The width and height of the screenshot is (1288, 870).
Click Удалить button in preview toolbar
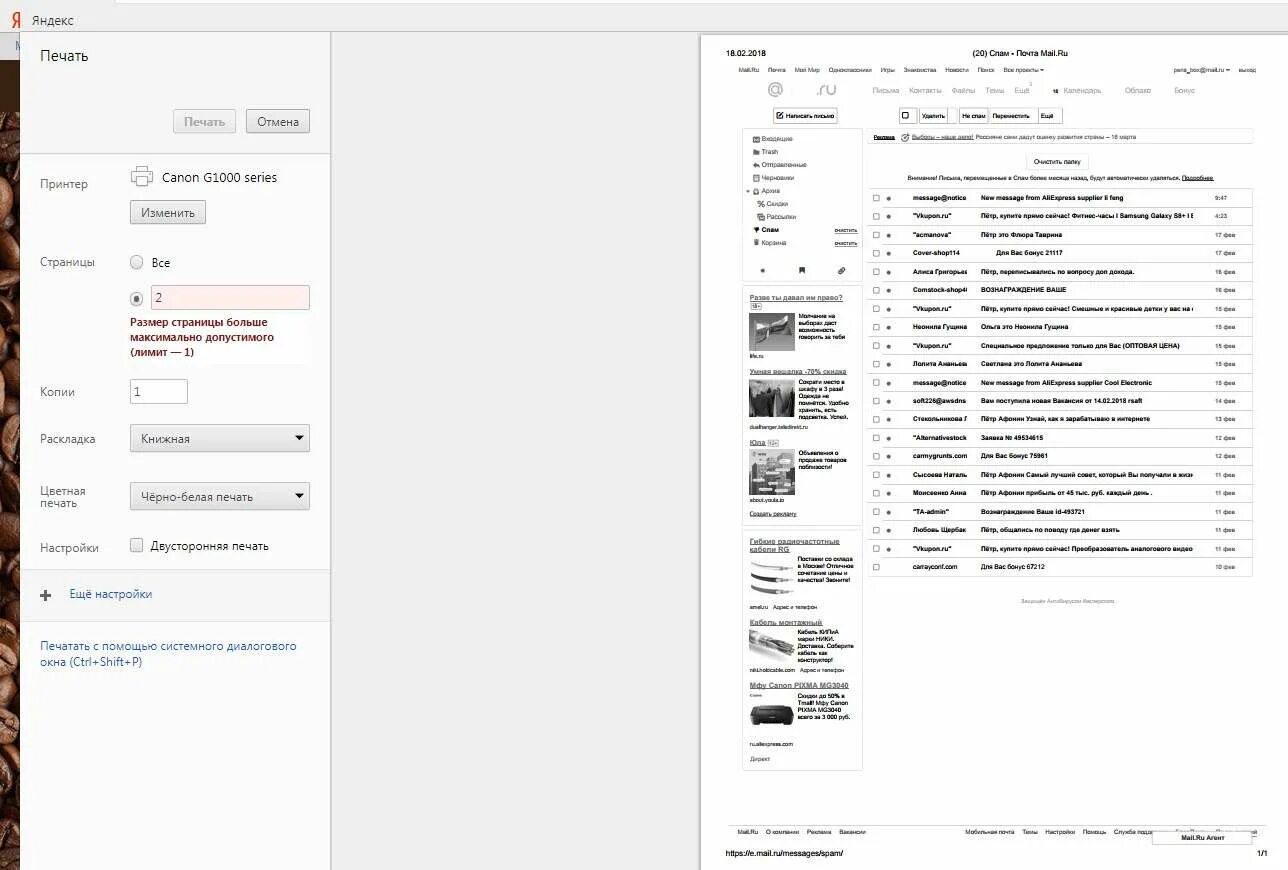point(933,116)
